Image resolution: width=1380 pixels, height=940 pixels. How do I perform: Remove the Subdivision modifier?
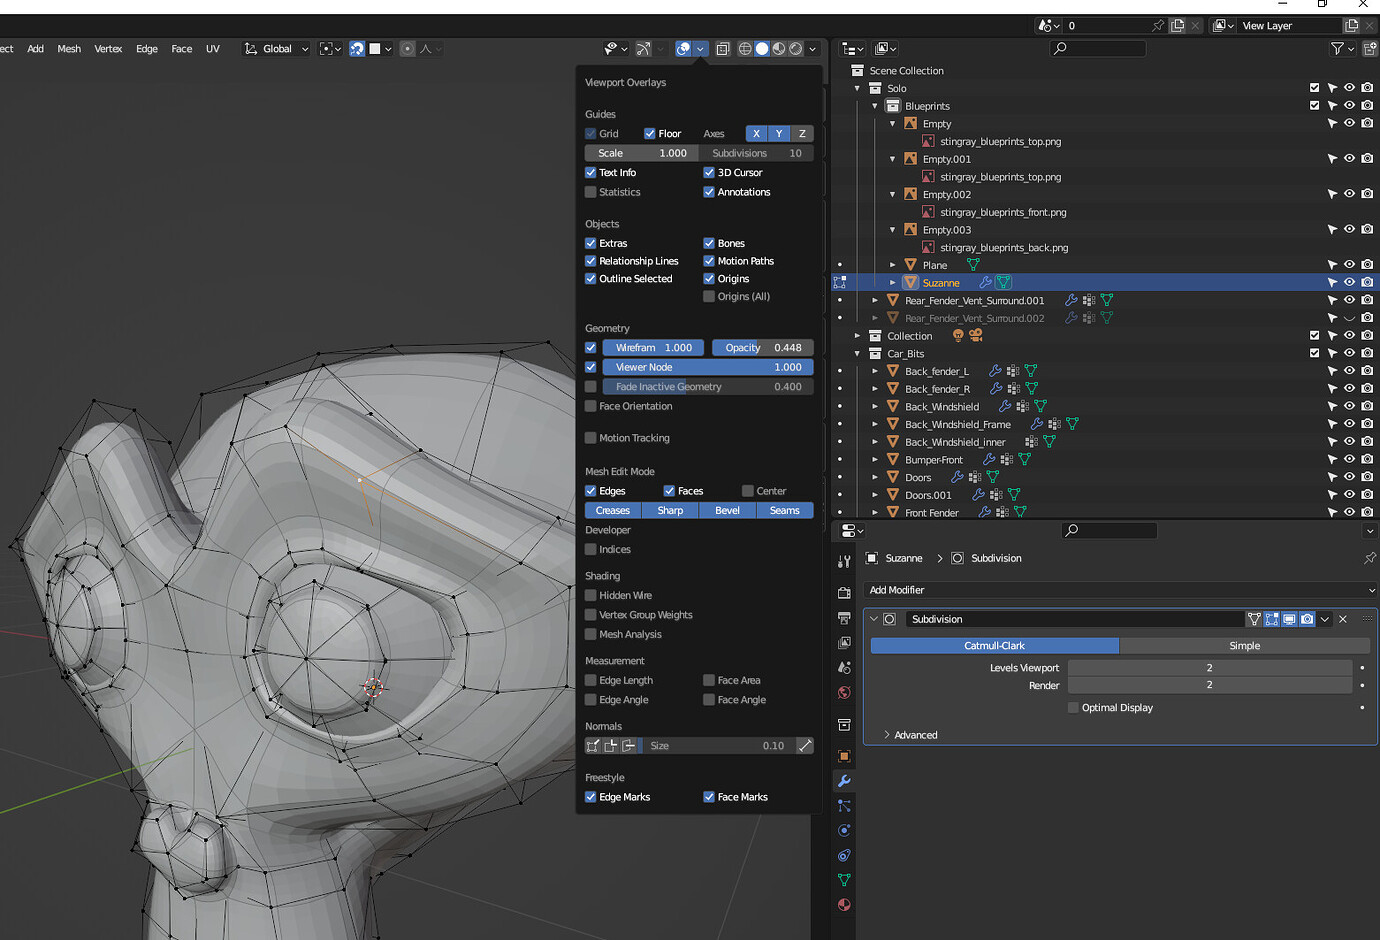[x=1343, y=619]
